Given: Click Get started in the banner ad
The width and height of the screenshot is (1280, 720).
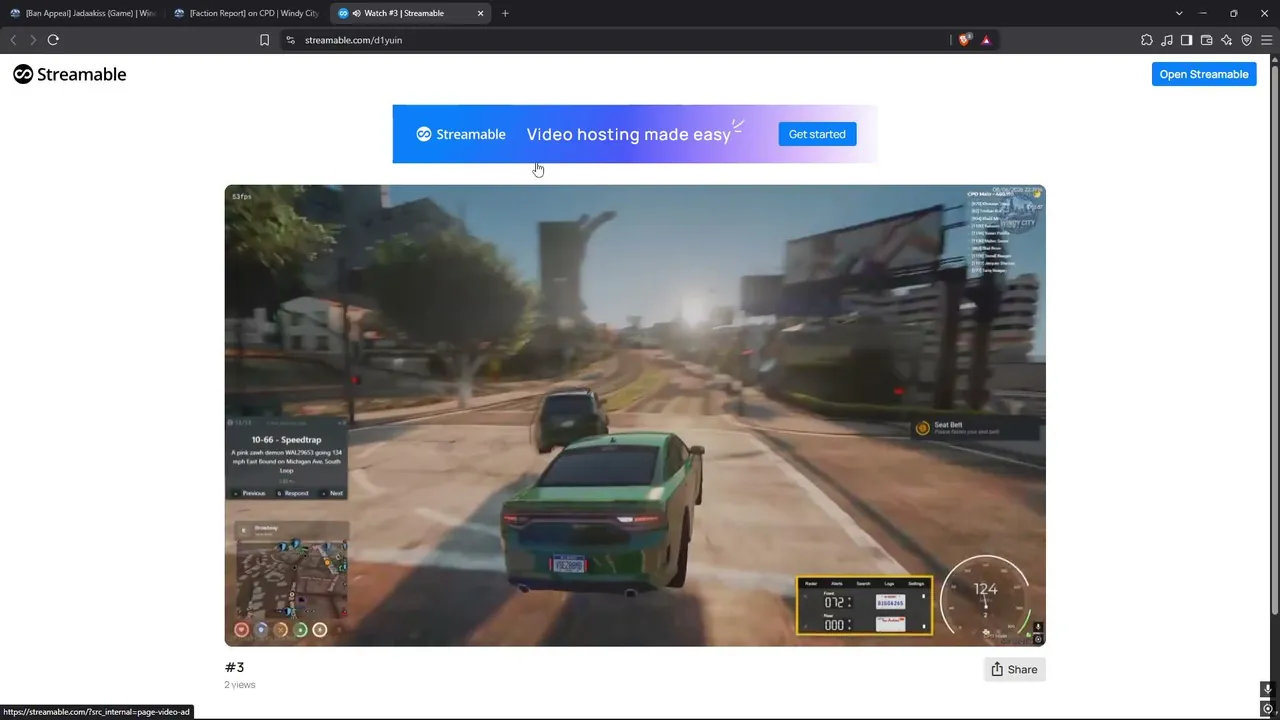Looking at the screenshot, I should tap(817, 134).
